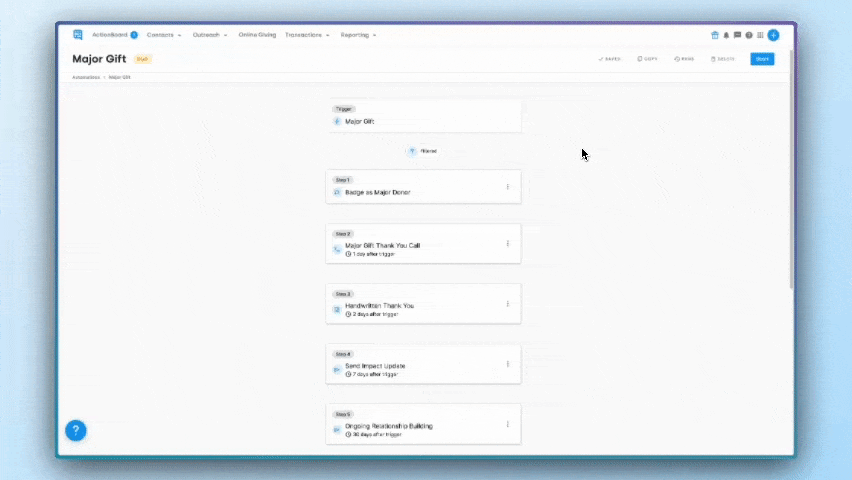Open options menu for Send Impact Update
This screenshot has height=480, width=852.
[x=508, y=364]
